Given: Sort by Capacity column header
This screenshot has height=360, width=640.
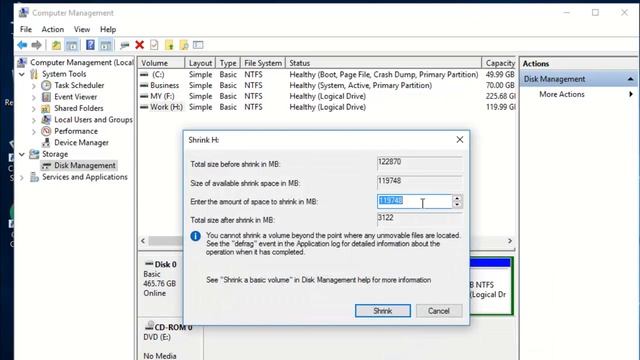Looking at the screenshot, I should click(x=499, y=63).
